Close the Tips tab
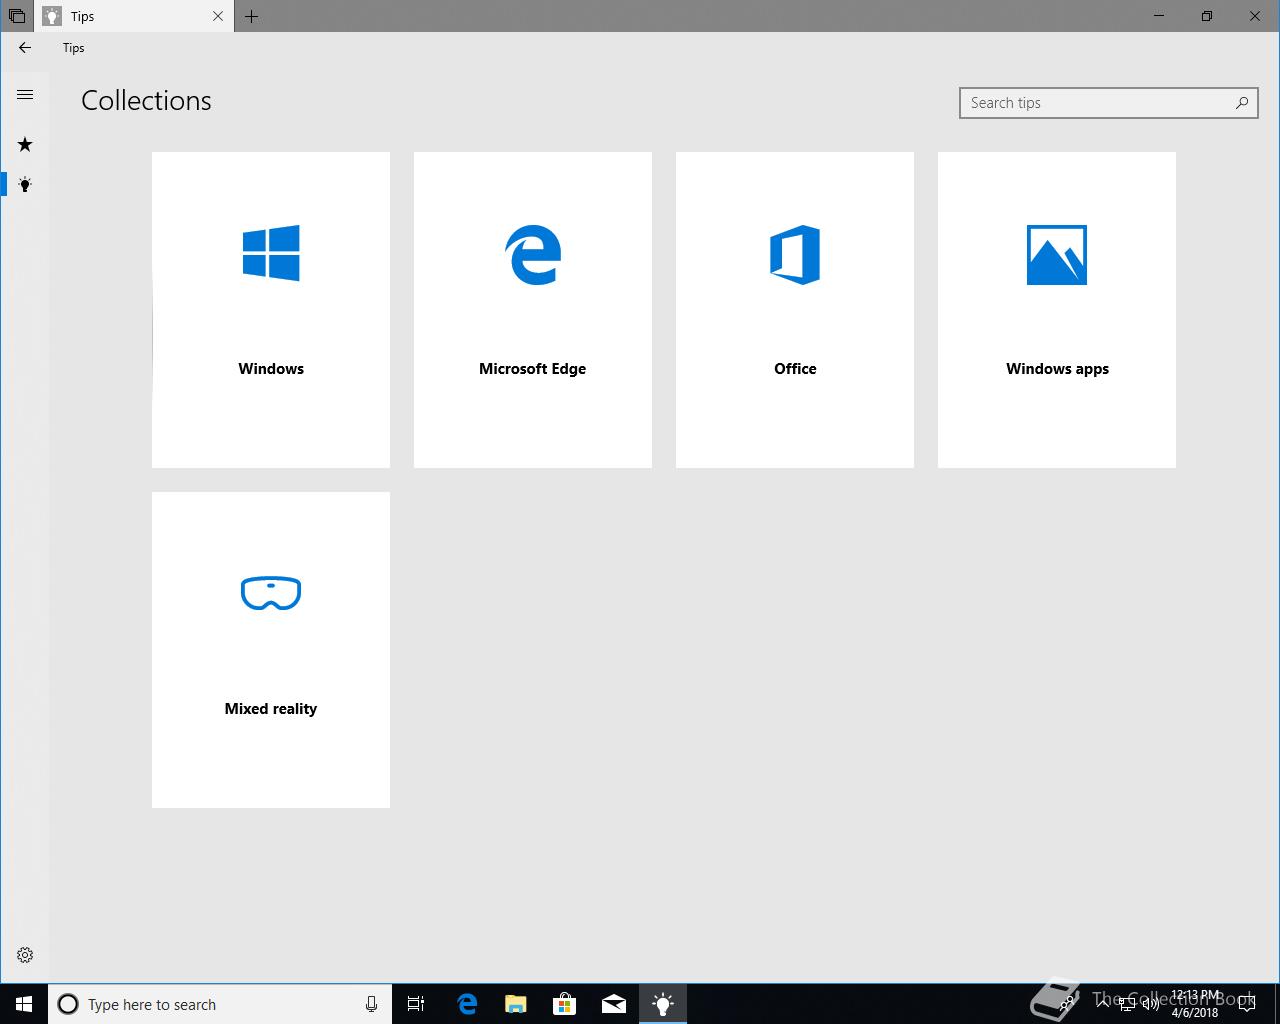 (x=218, y=16)
